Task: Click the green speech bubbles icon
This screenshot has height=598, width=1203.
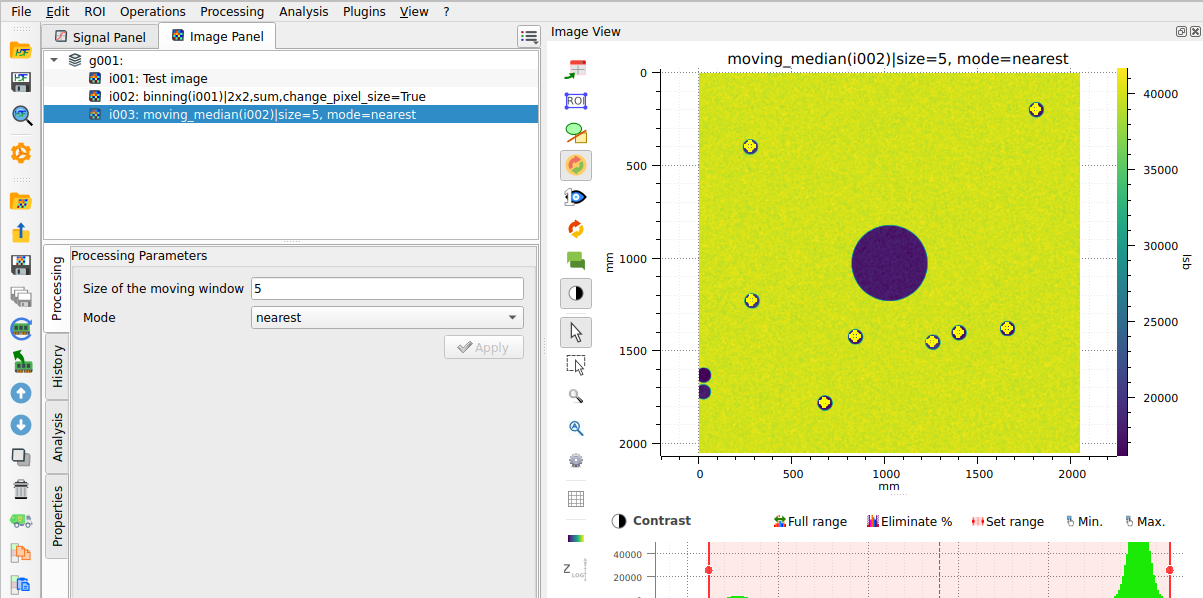Action: point(576,261)
